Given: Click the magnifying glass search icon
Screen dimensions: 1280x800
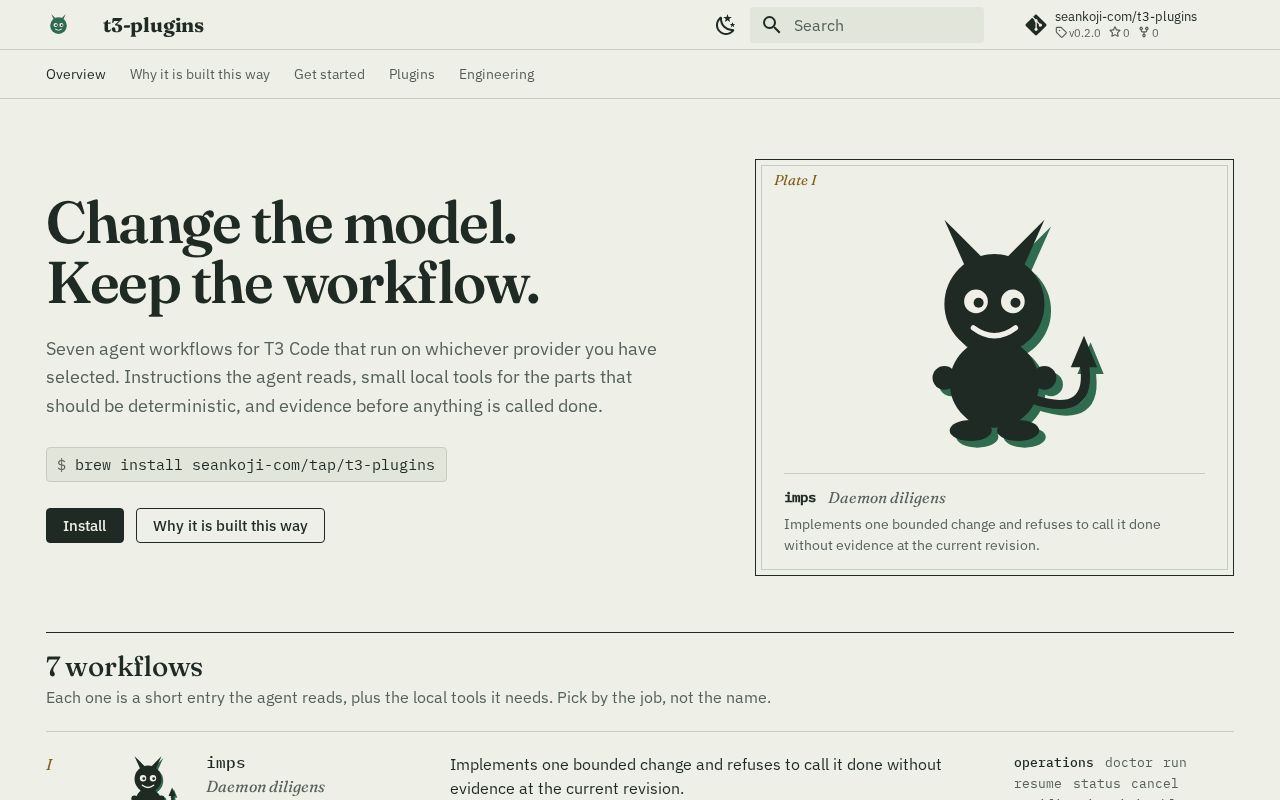Looking at the screenshot, I should pyautogui.click(x=771, y=25).
